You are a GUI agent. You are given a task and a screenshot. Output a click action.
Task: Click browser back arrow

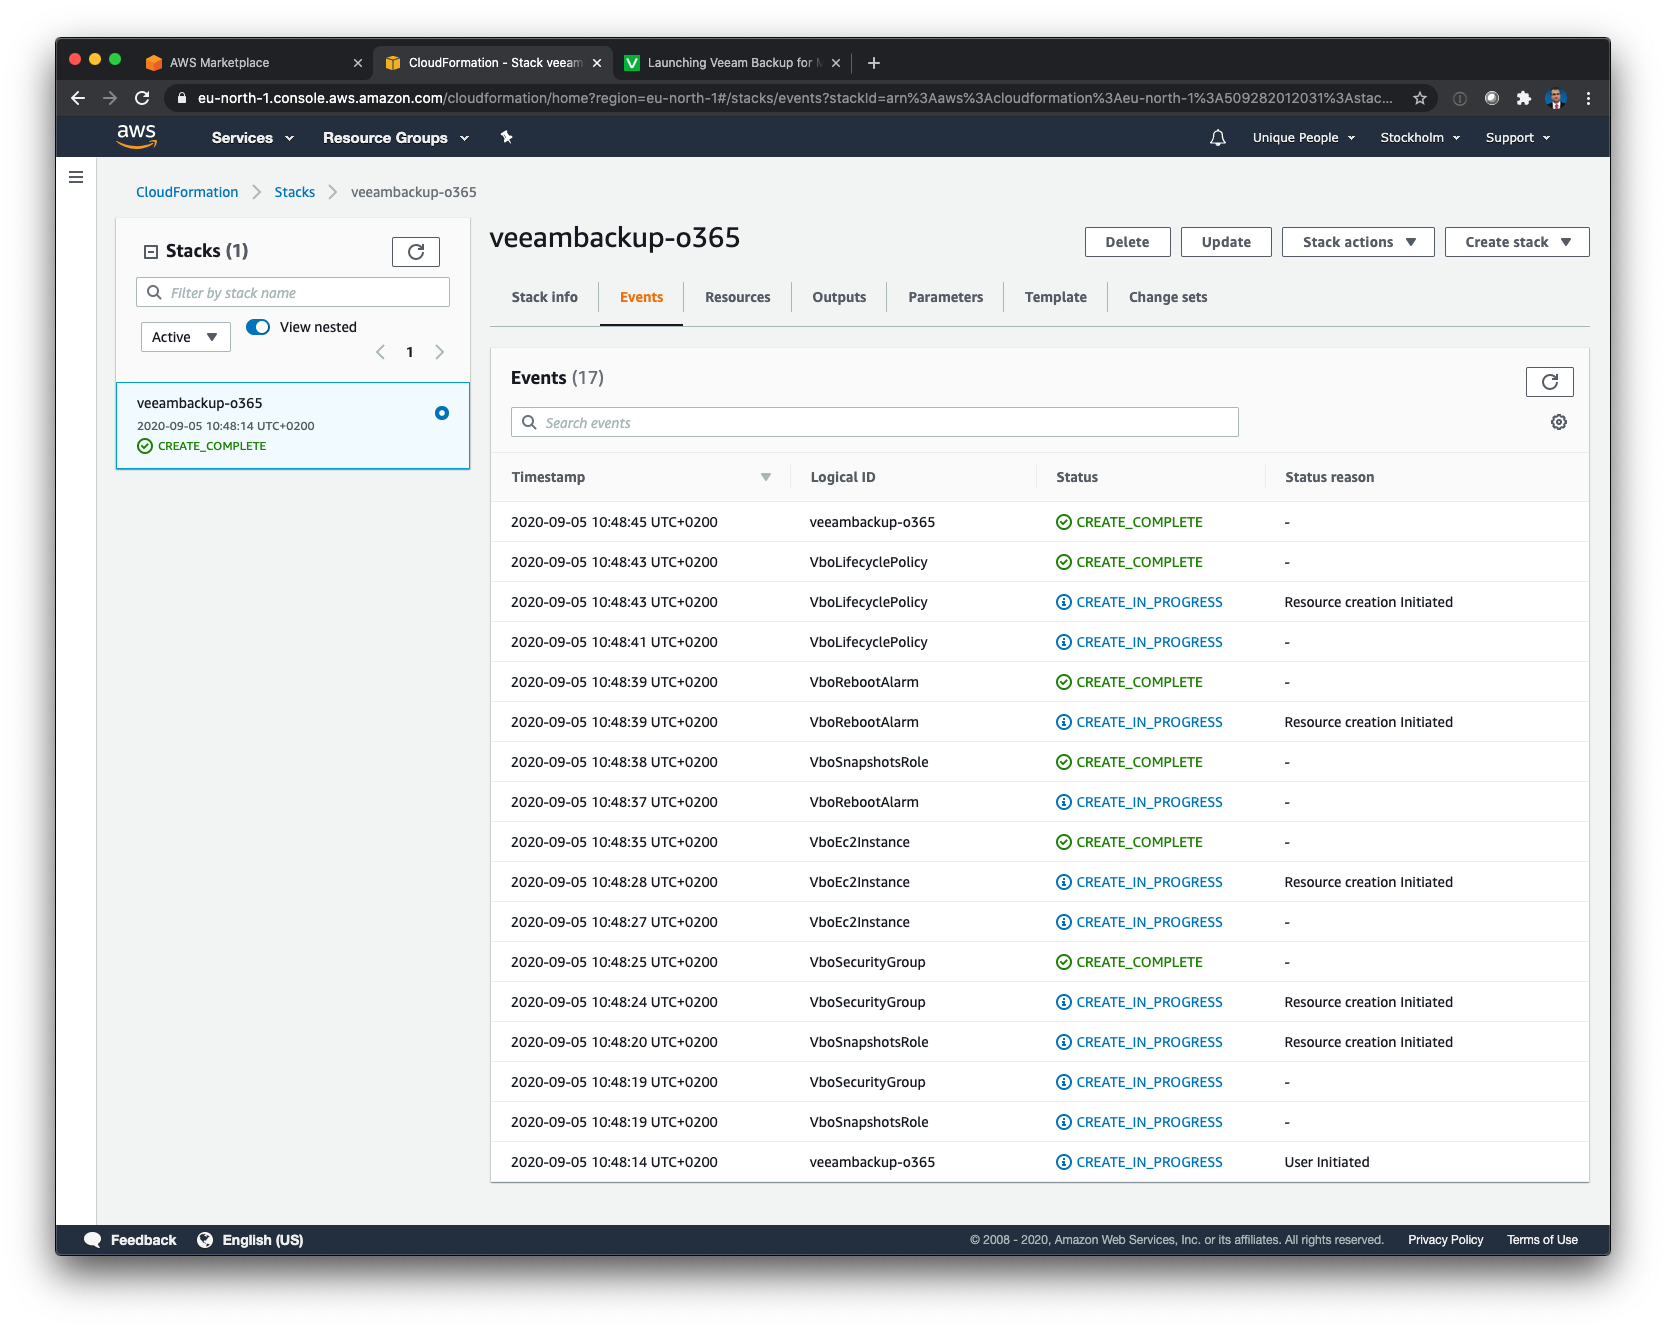[78, 98]
